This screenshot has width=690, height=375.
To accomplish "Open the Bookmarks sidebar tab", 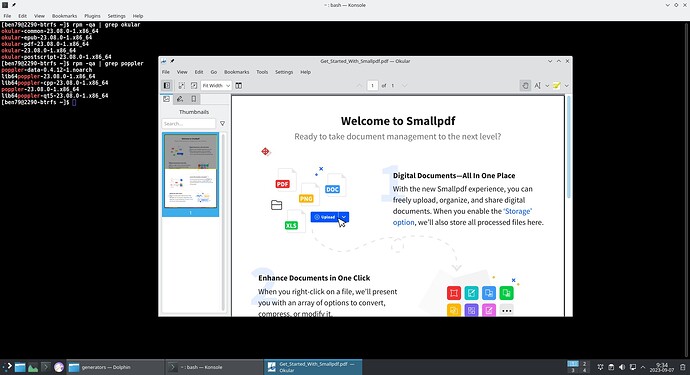I will point(194,99).
